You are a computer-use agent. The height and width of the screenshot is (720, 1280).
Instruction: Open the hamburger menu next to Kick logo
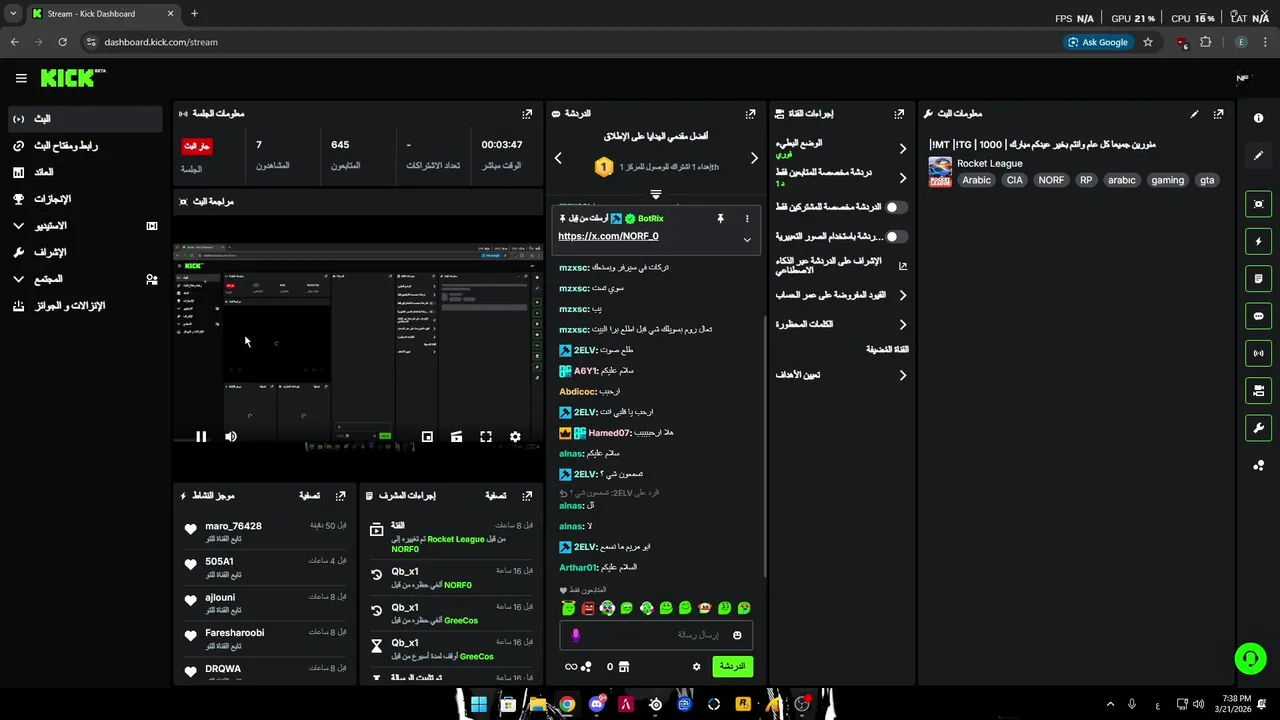21,78
